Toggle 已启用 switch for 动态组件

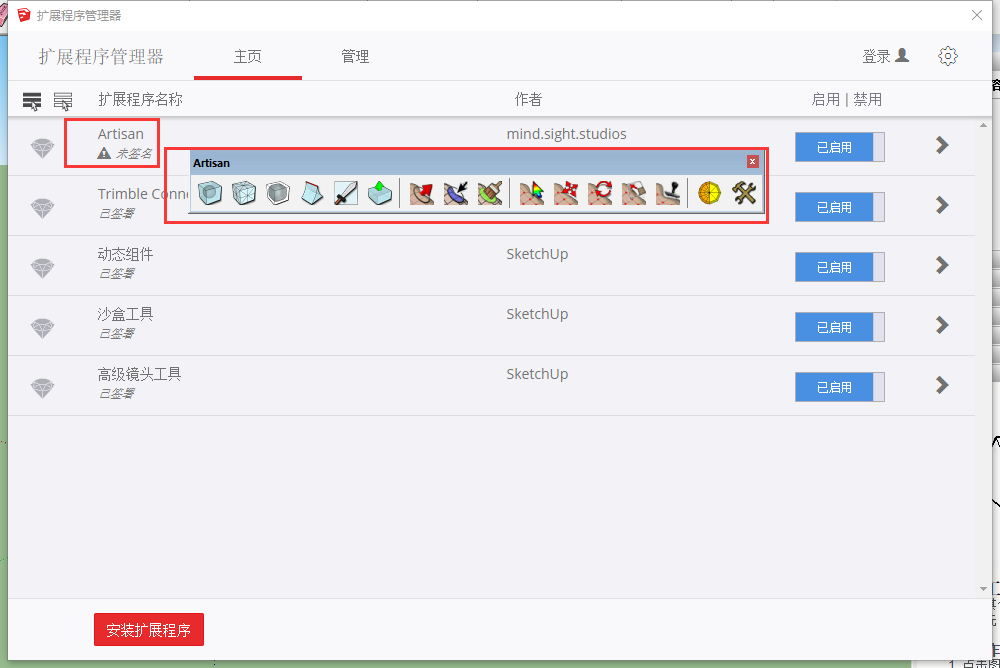point(839,267)
